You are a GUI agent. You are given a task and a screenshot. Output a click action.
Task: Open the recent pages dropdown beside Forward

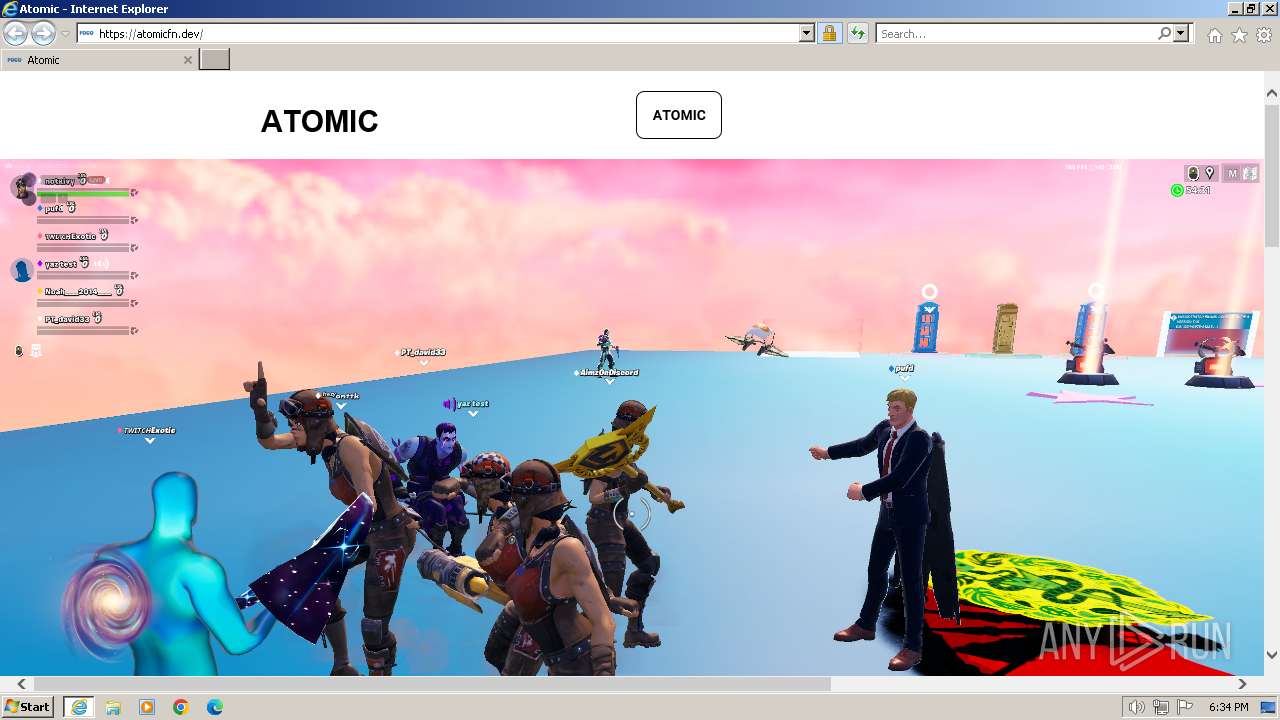[x=65, y=34]
